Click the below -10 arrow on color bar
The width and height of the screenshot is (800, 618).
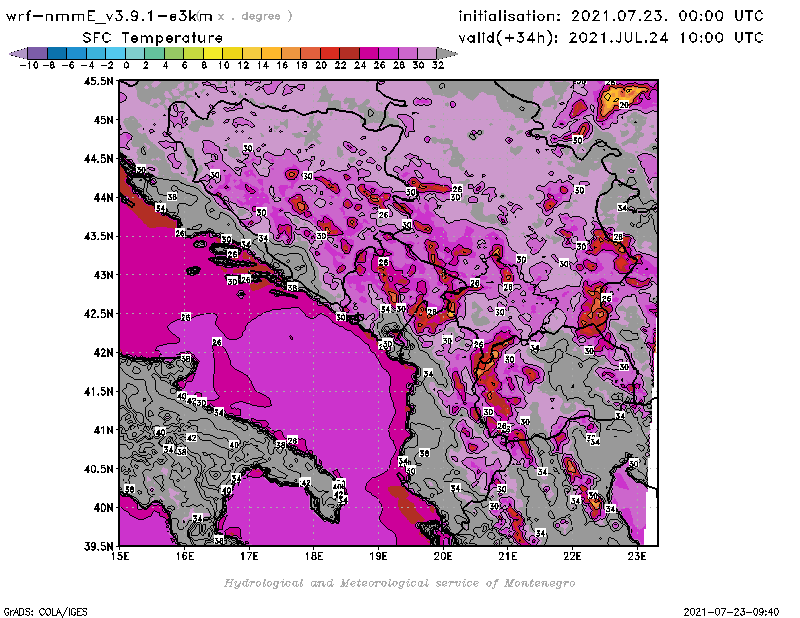18,53
